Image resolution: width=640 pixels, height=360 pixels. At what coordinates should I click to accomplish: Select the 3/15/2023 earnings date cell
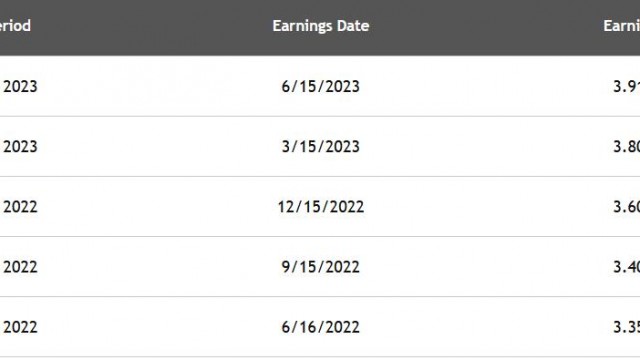coord(320,147)
